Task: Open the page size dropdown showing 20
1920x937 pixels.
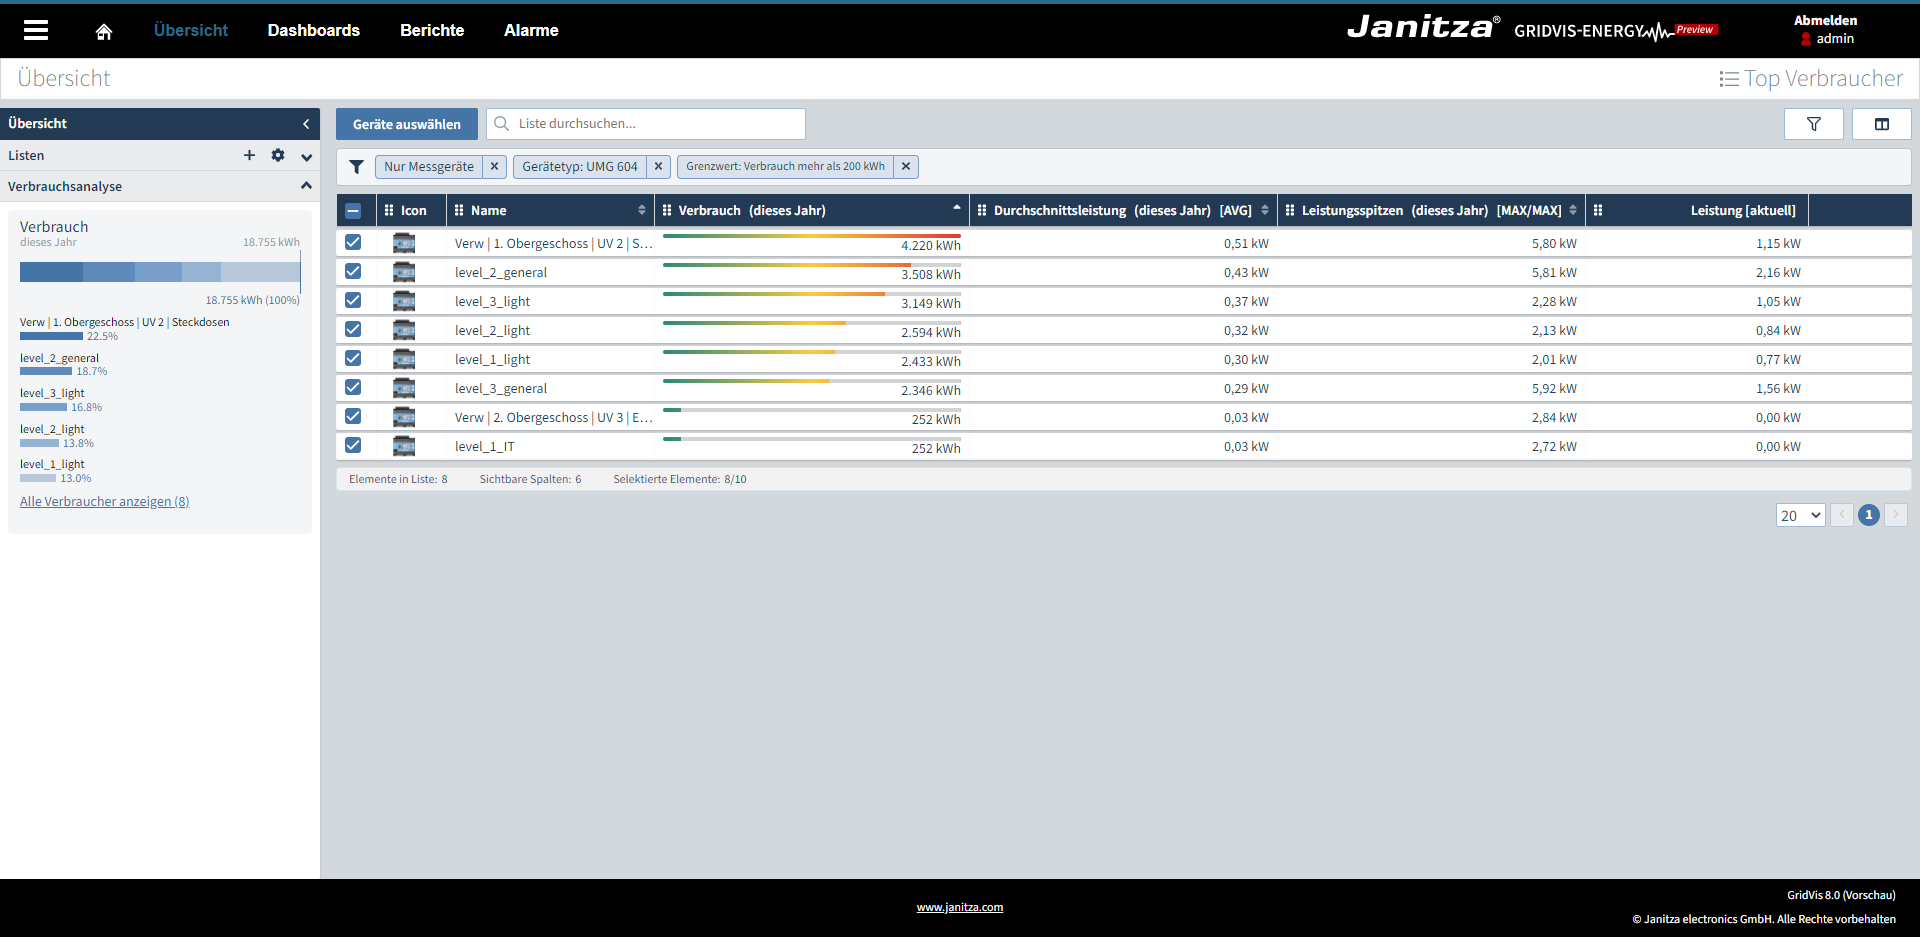Action: [x=1800, y=515]
